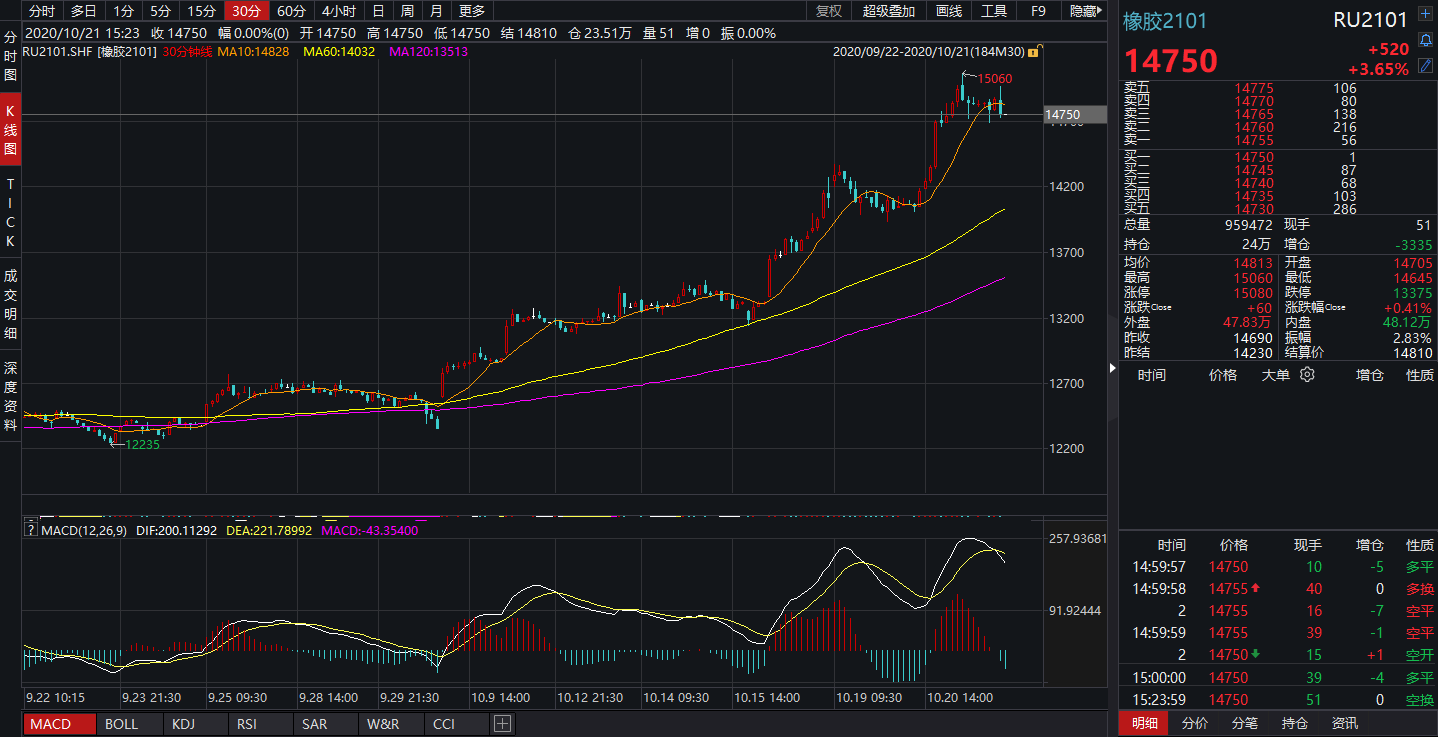The image size is (1438, 737).
Task: Click 买五 price 14730
Action: [x=1254, y=208]
